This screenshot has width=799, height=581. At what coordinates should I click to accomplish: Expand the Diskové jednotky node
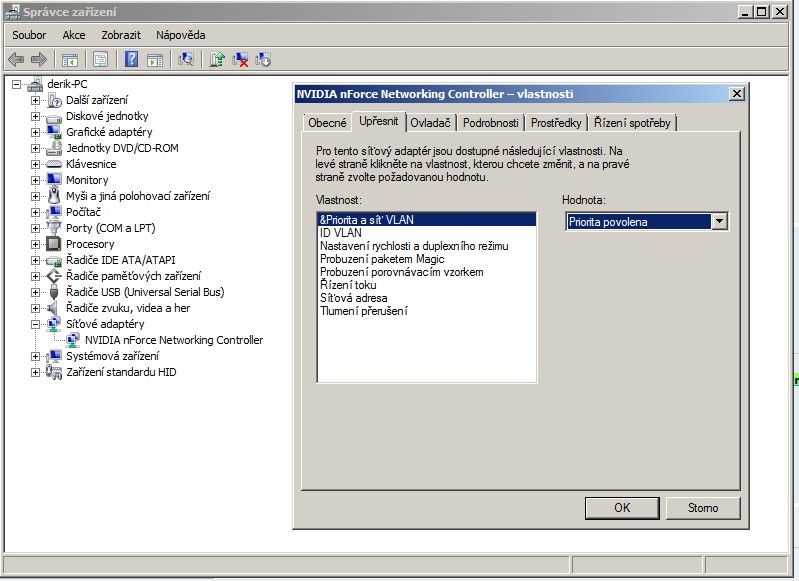click(35, 116)
